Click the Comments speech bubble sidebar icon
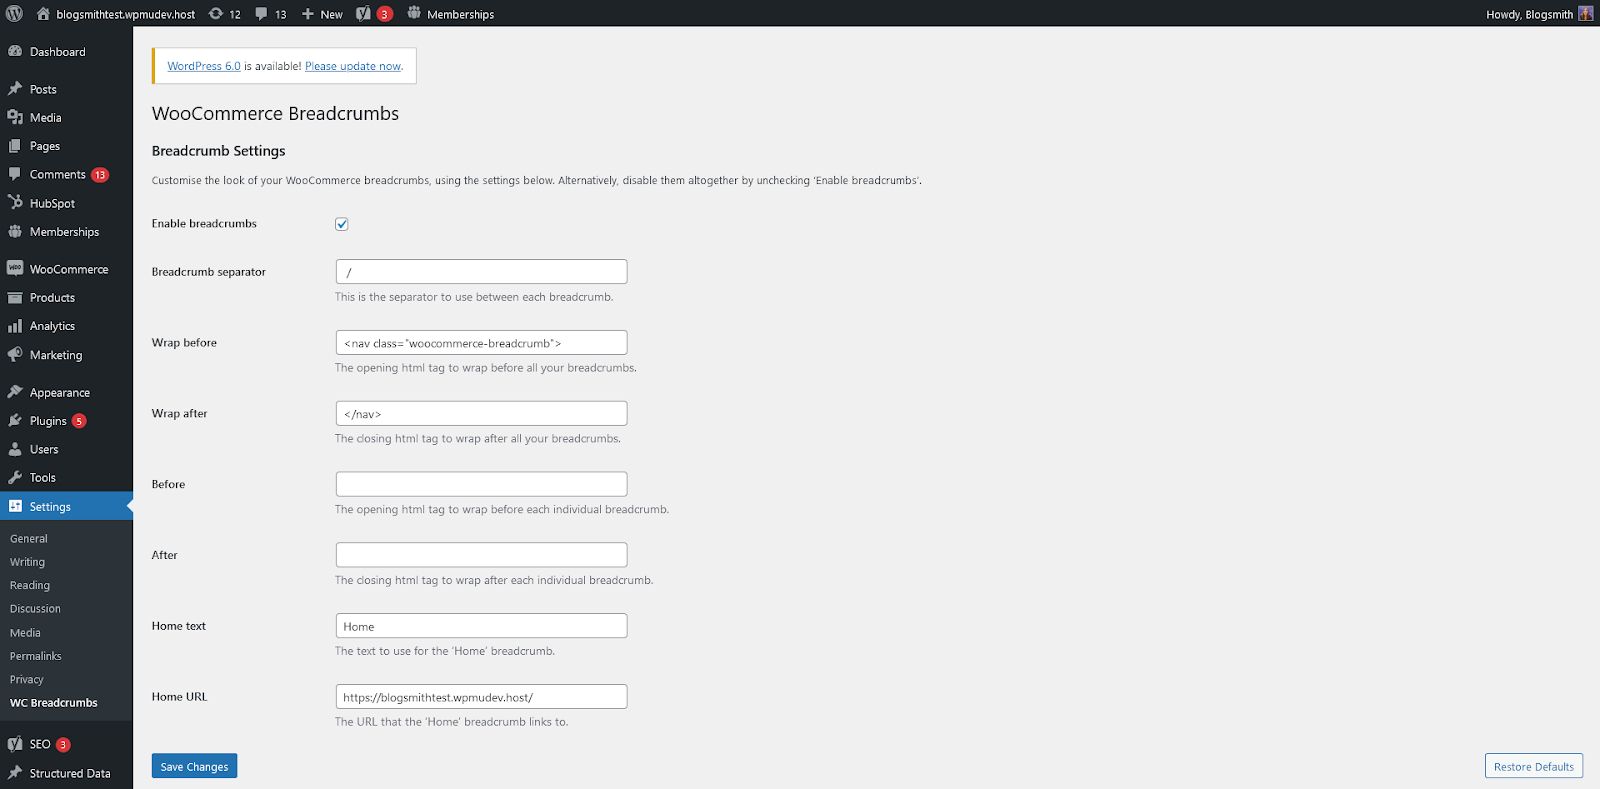Image resolution: width=1600 pixels, height=789 pixels. point(15,174)
